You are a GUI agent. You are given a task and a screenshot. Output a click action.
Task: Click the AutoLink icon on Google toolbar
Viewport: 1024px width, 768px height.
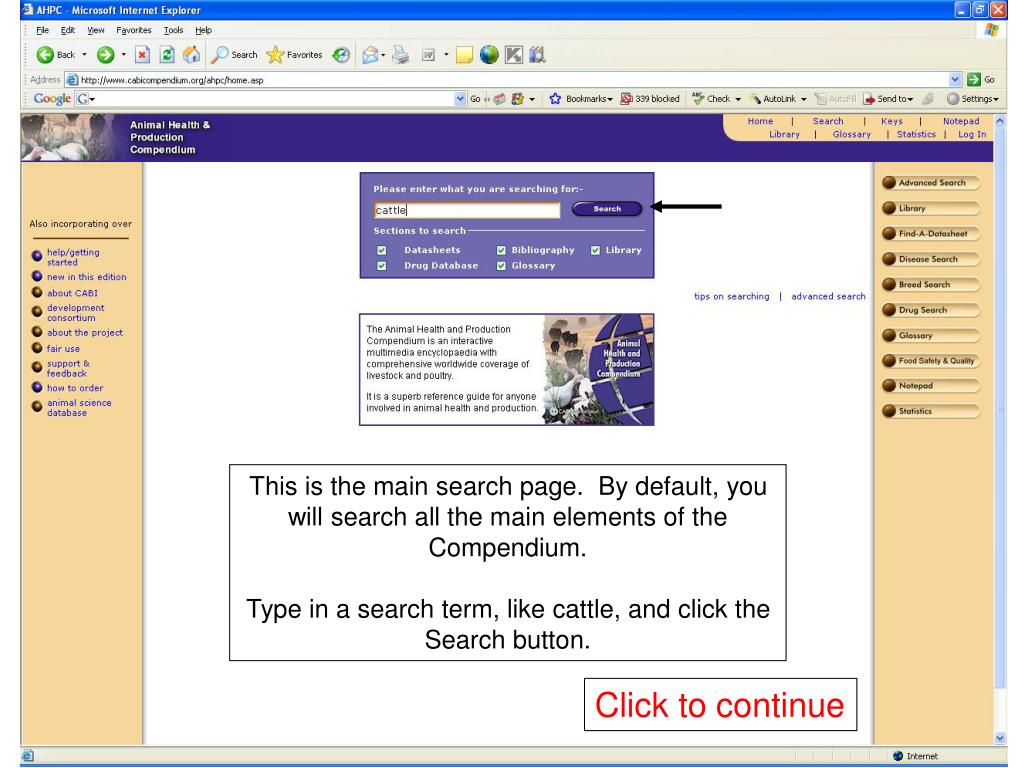click(x=755, y=99)
